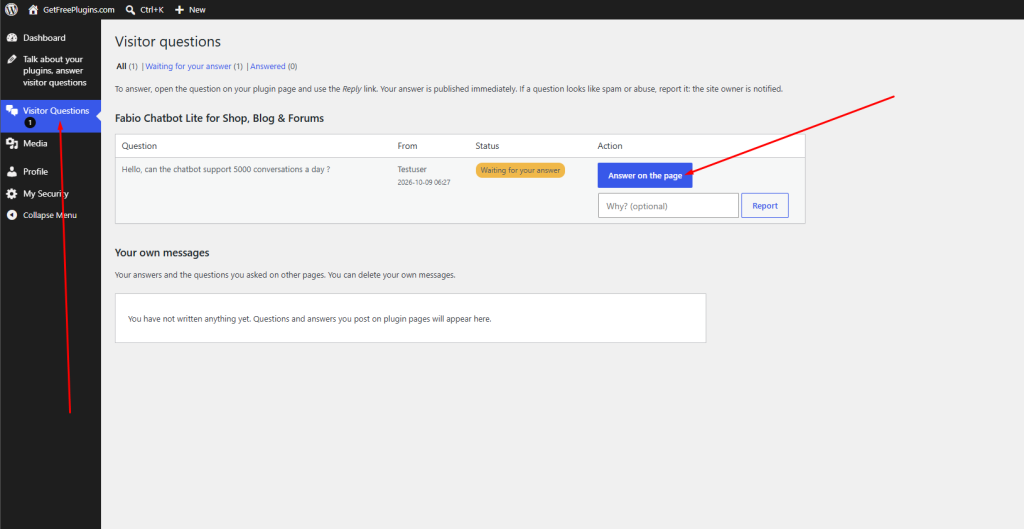This screenshot has width=1024, height=529.
Task: Click the question text about 5000 conversations
Action: tap(226, 169)
